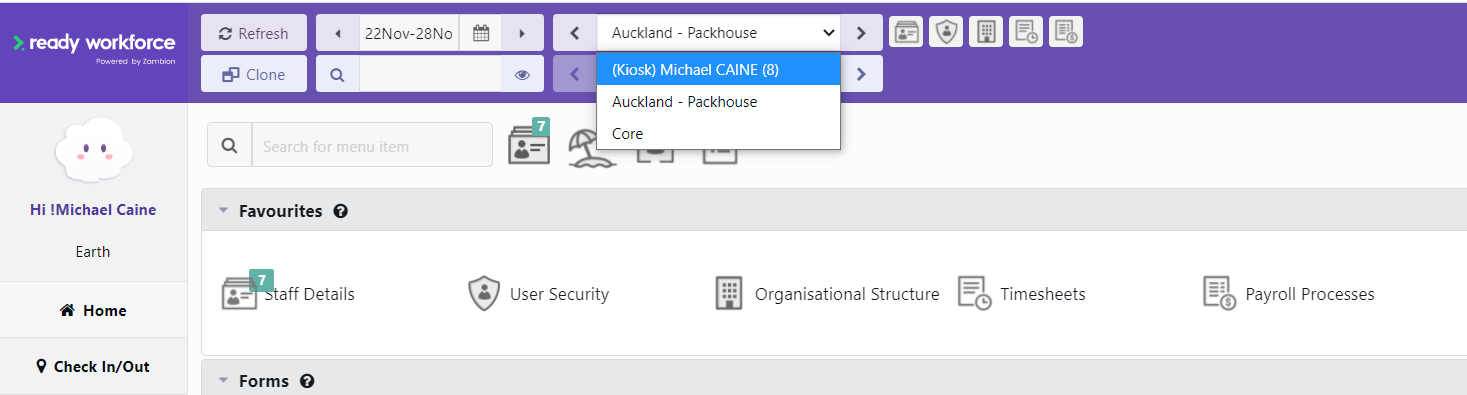
Task: Open the Auckland - Packhouse dropdown
Action: [719, 33]
